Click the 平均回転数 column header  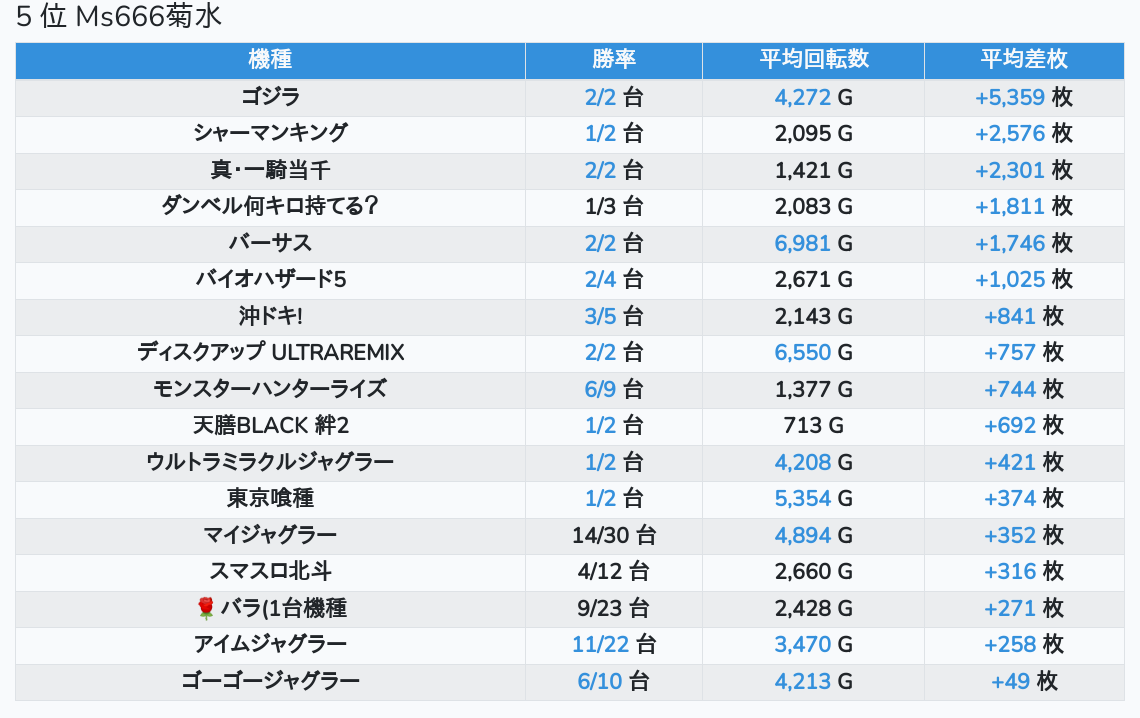pyautogui.click(x=813, y=60)
